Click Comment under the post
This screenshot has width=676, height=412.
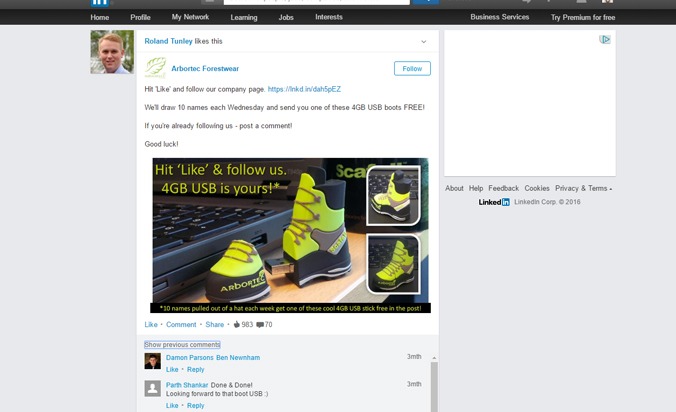tap(181, 325)
